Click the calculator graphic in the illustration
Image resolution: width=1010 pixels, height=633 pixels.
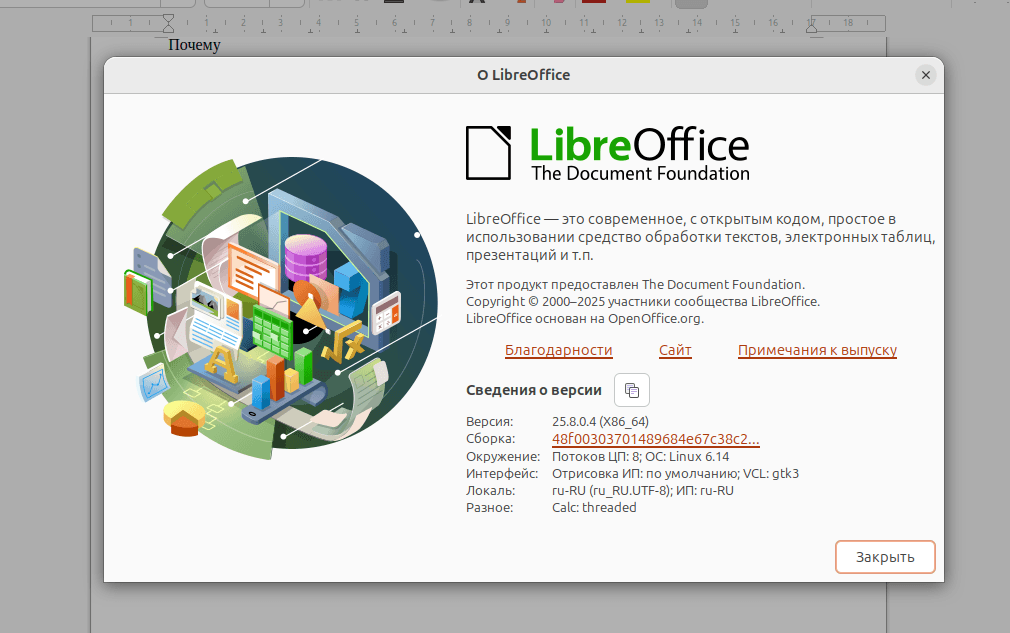click(x=386, y=313)
